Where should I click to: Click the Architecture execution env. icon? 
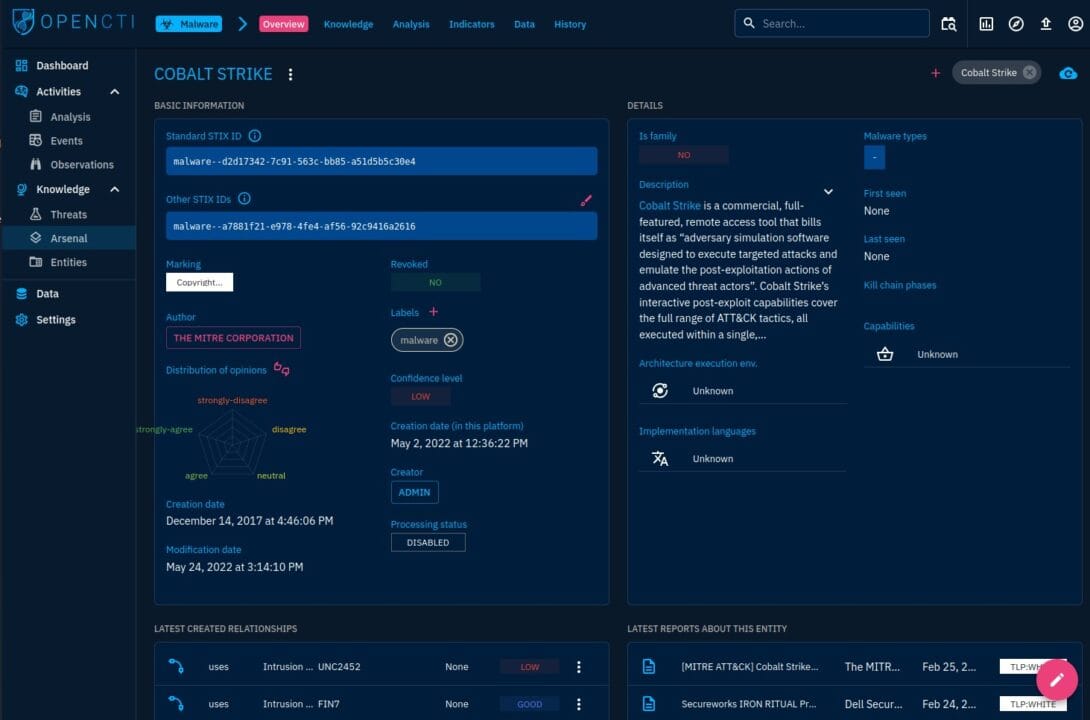pos(660,391)
